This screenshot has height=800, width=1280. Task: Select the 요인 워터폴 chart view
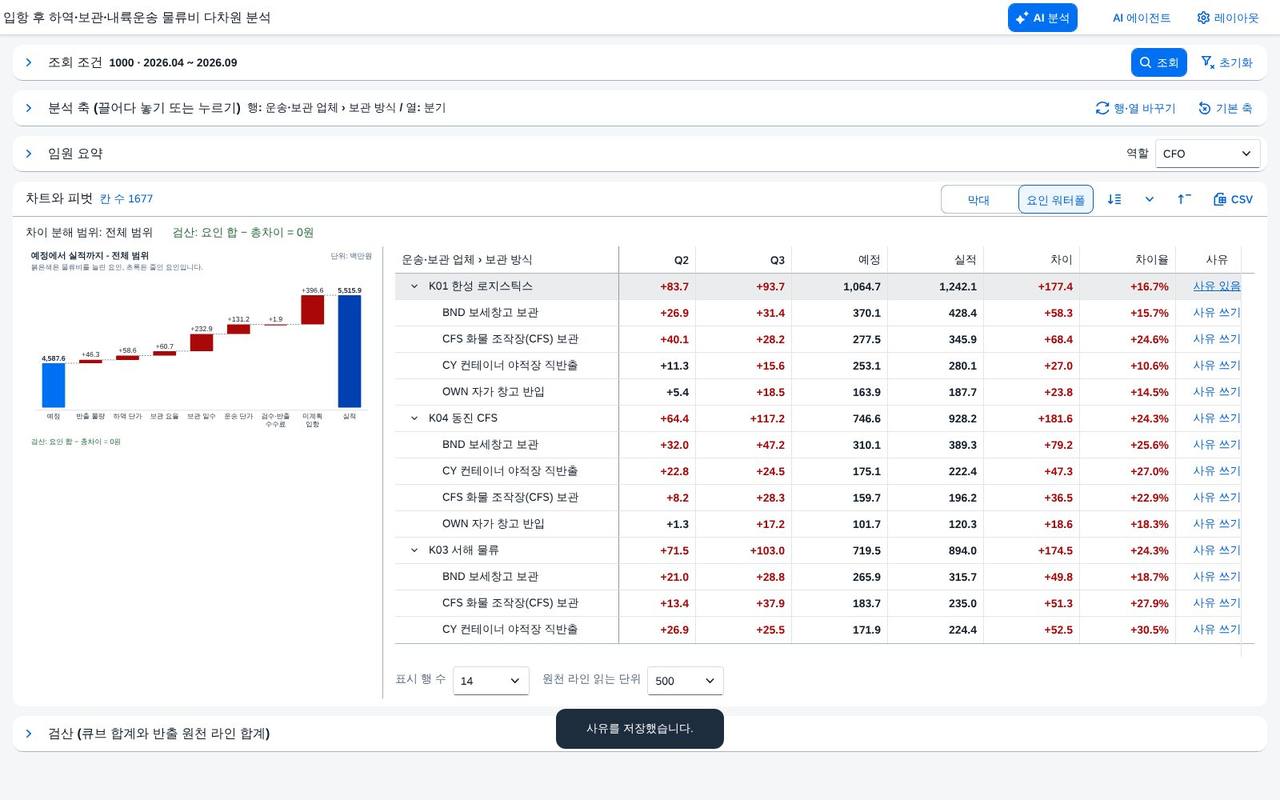(x=1056, y=200)
